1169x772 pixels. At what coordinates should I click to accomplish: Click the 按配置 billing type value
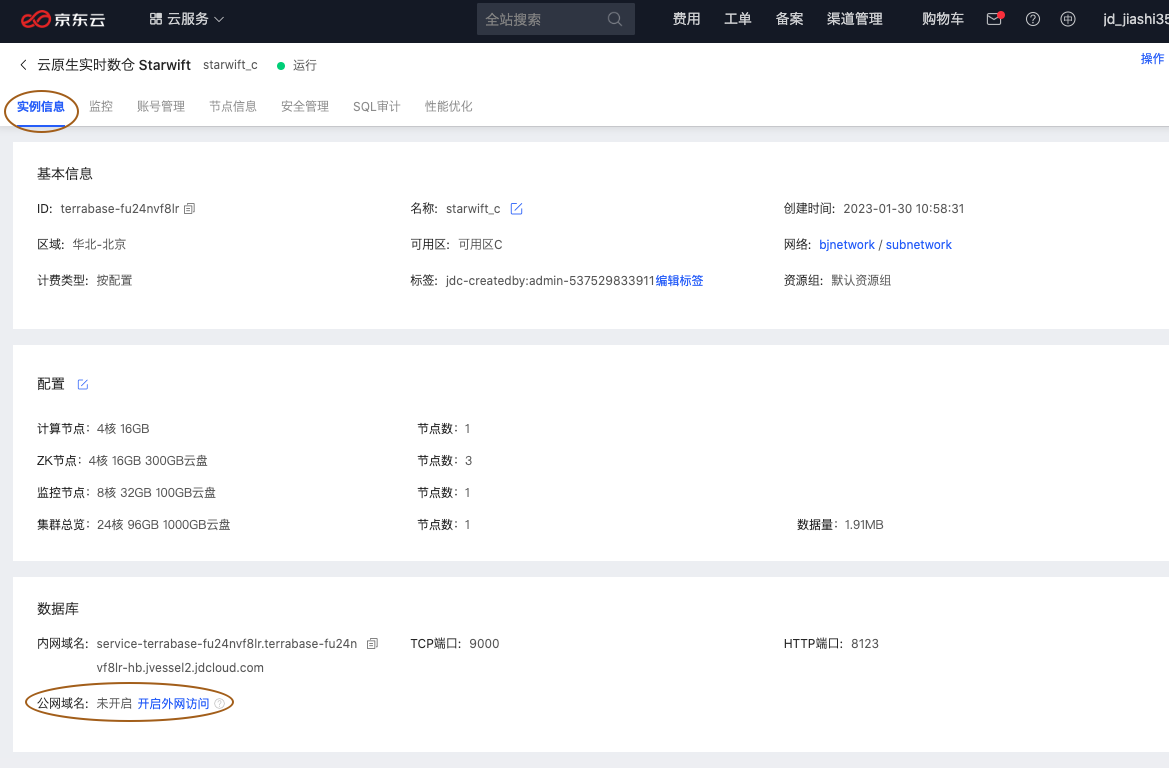click(114, 280)
